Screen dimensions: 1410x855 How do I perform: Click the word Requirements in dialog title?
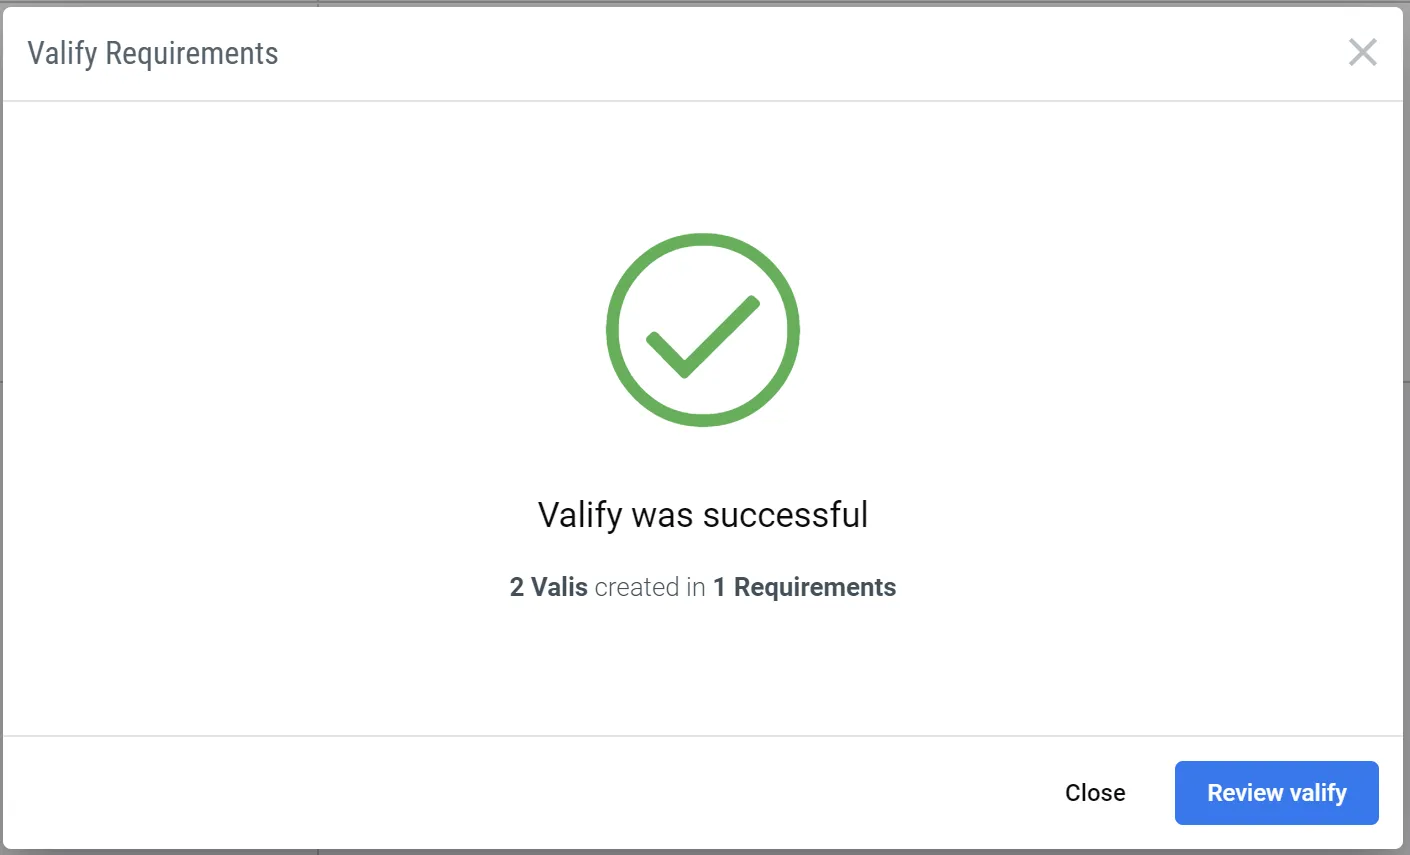(192, 54)
